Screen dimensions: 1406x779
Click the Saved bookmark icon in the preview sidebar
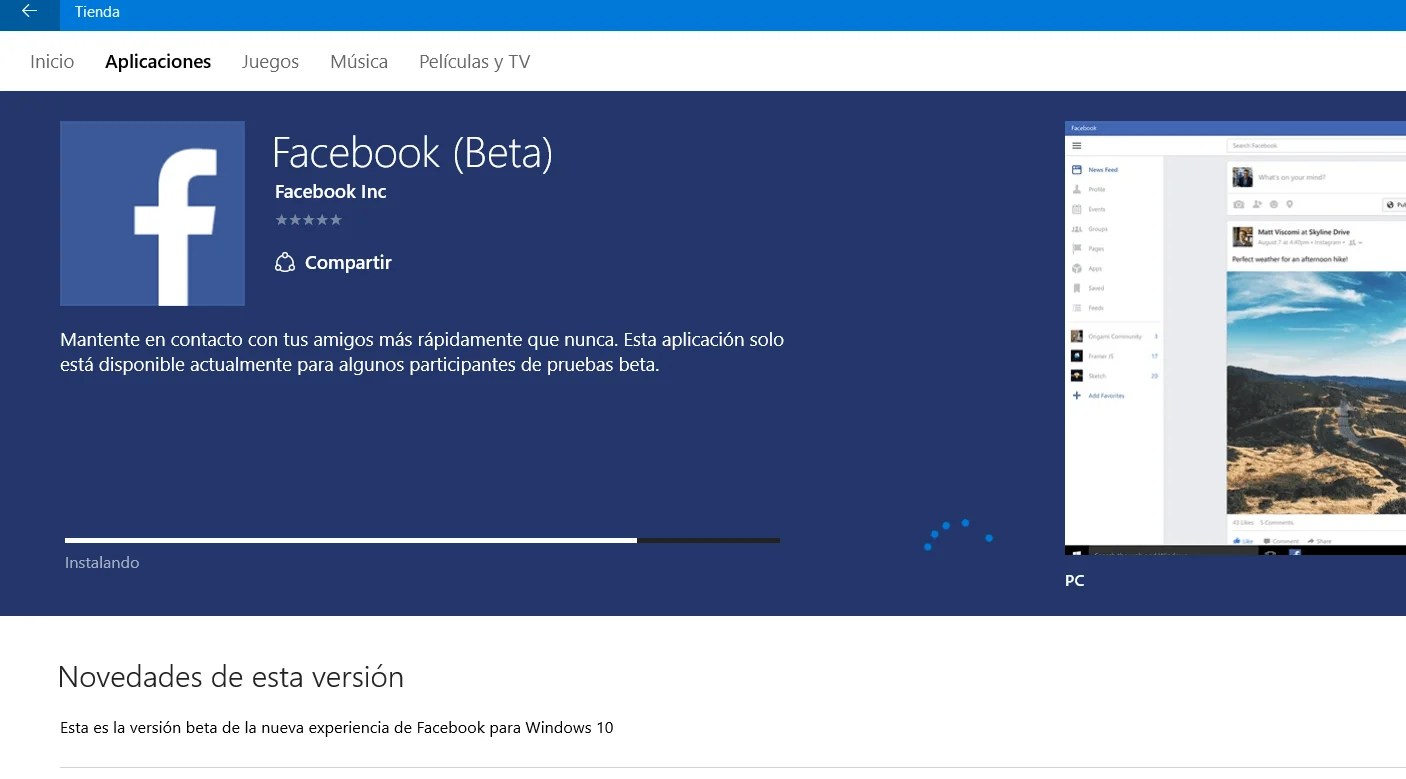point(1078,288)
